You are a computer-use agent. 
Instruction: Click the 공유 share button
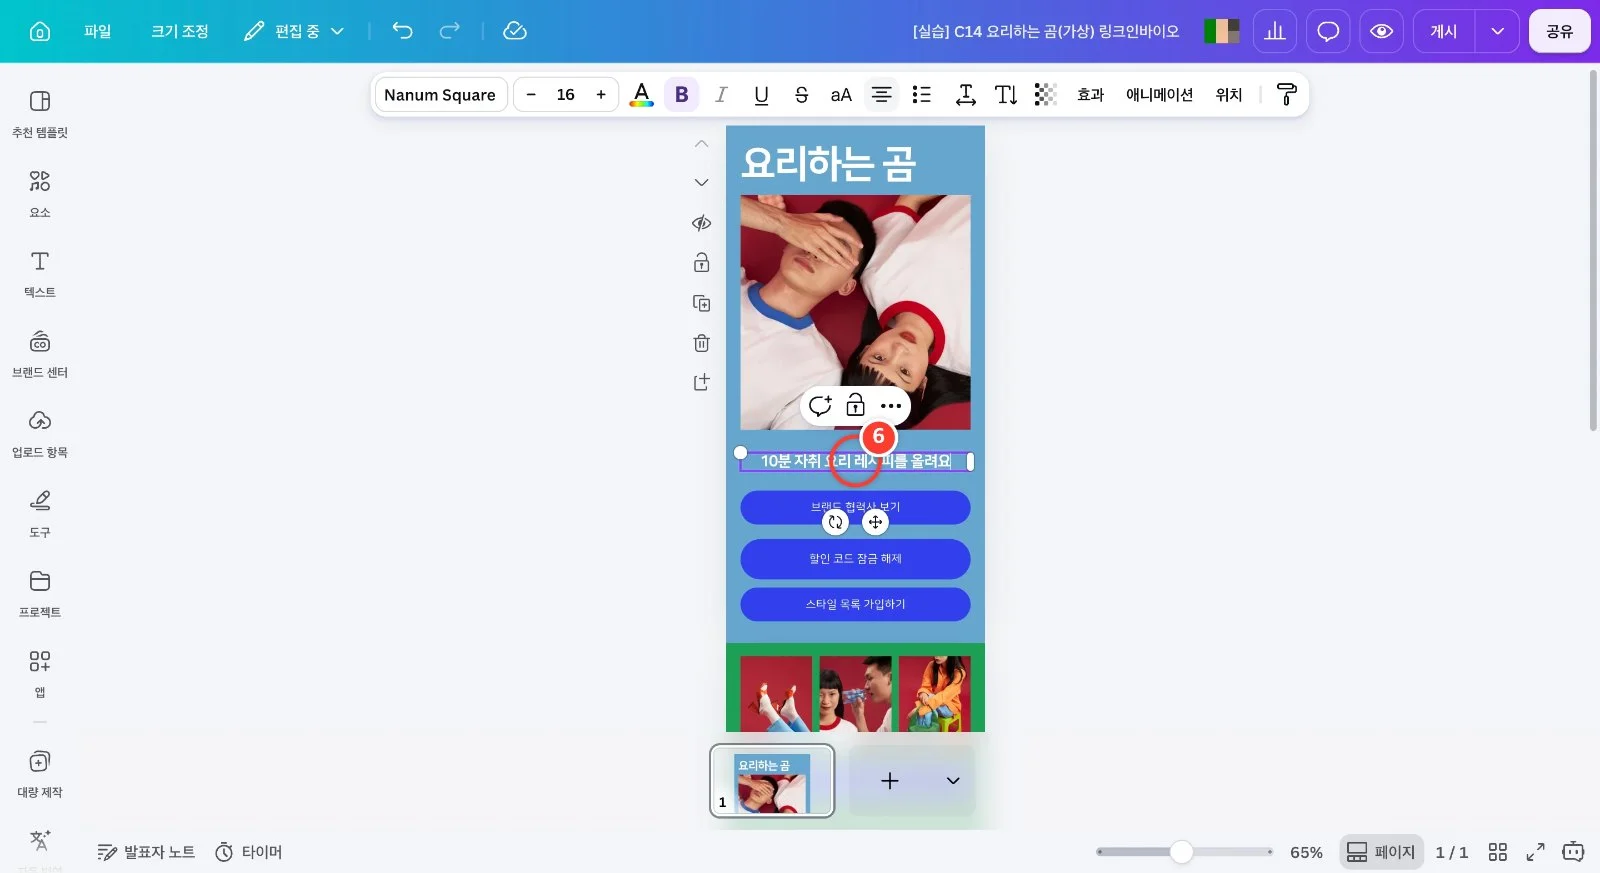1560,31
